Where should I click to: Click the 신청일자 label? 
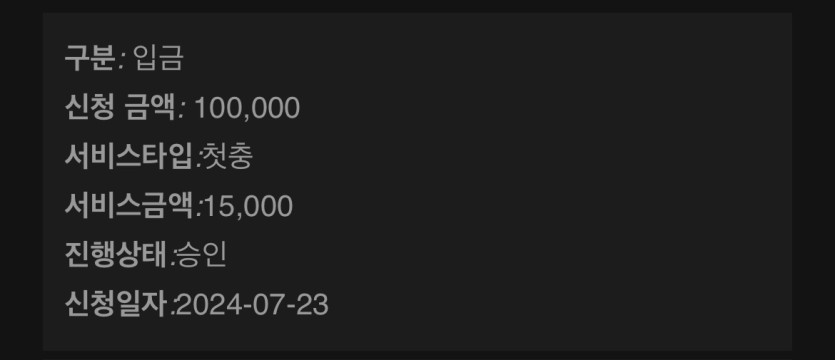click(x=116, y=305)
